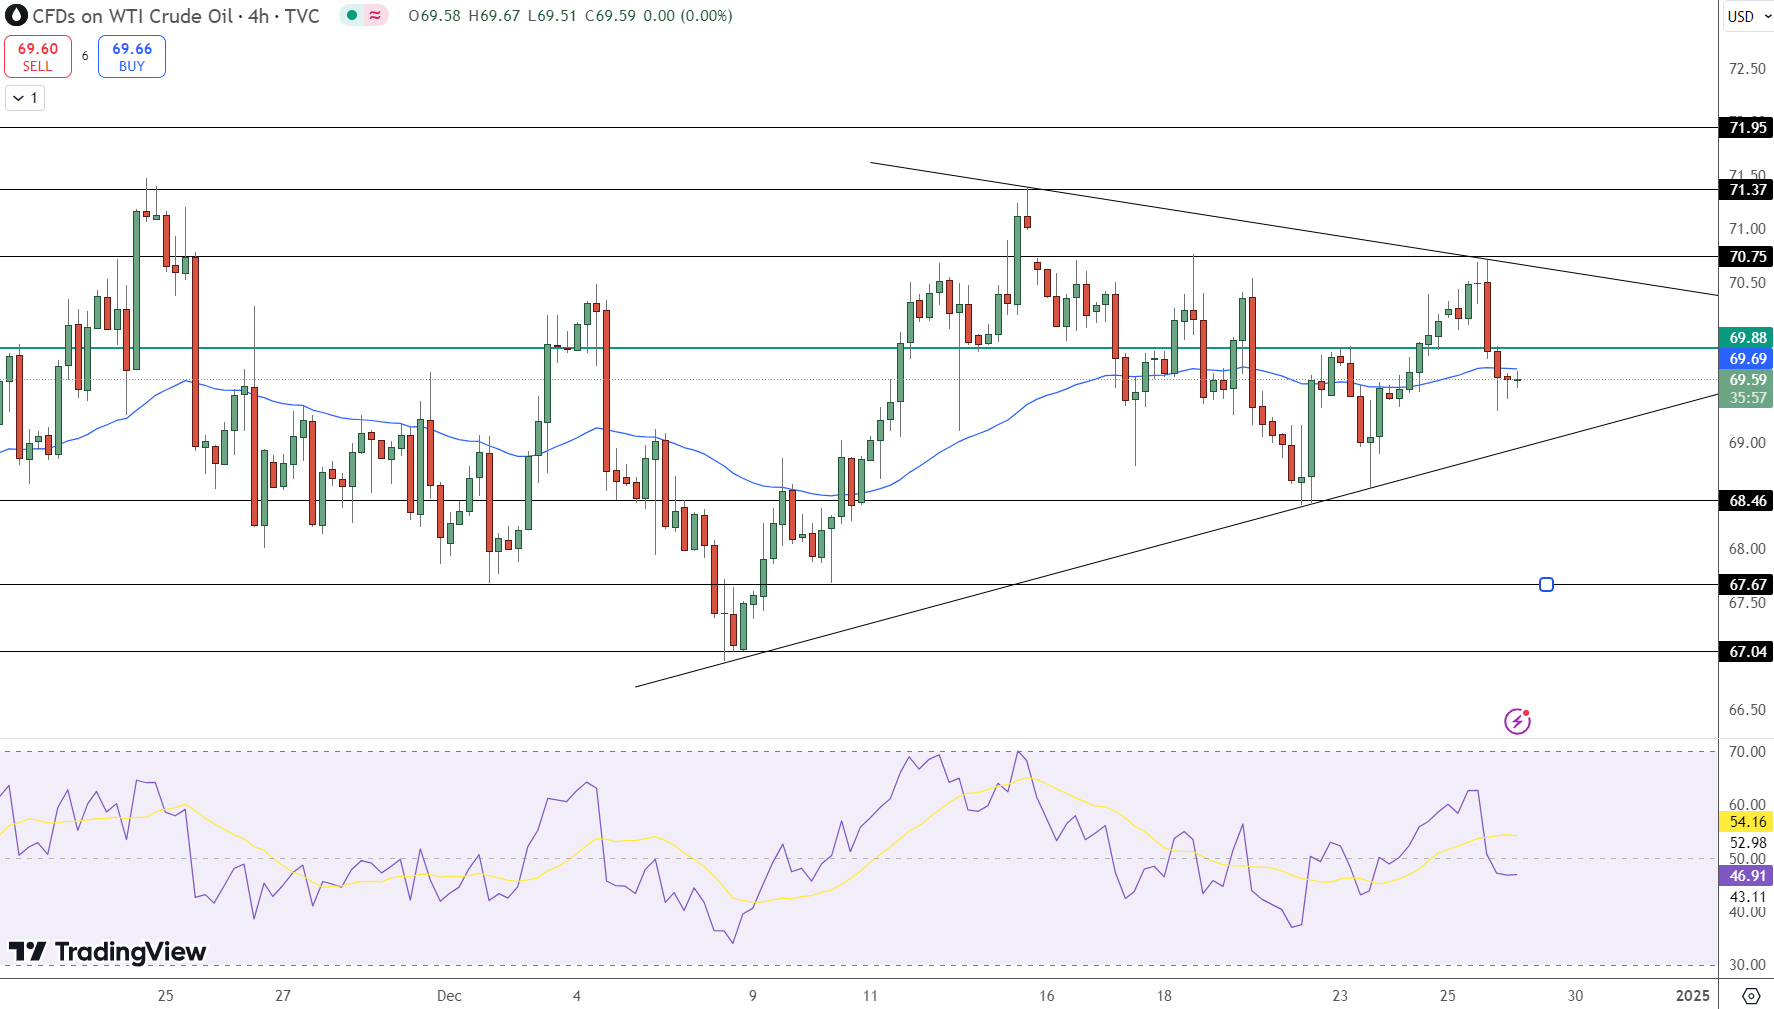Image resolution: width=1774 pixels, height=1009 pixels.
Task: Click the green market status dot
Action: tap(351, 16)
